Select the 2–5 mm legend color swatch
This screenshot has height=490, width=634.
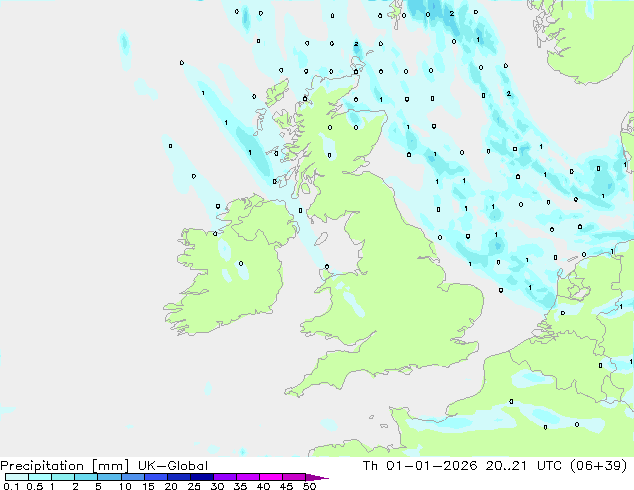click(86, 477)
